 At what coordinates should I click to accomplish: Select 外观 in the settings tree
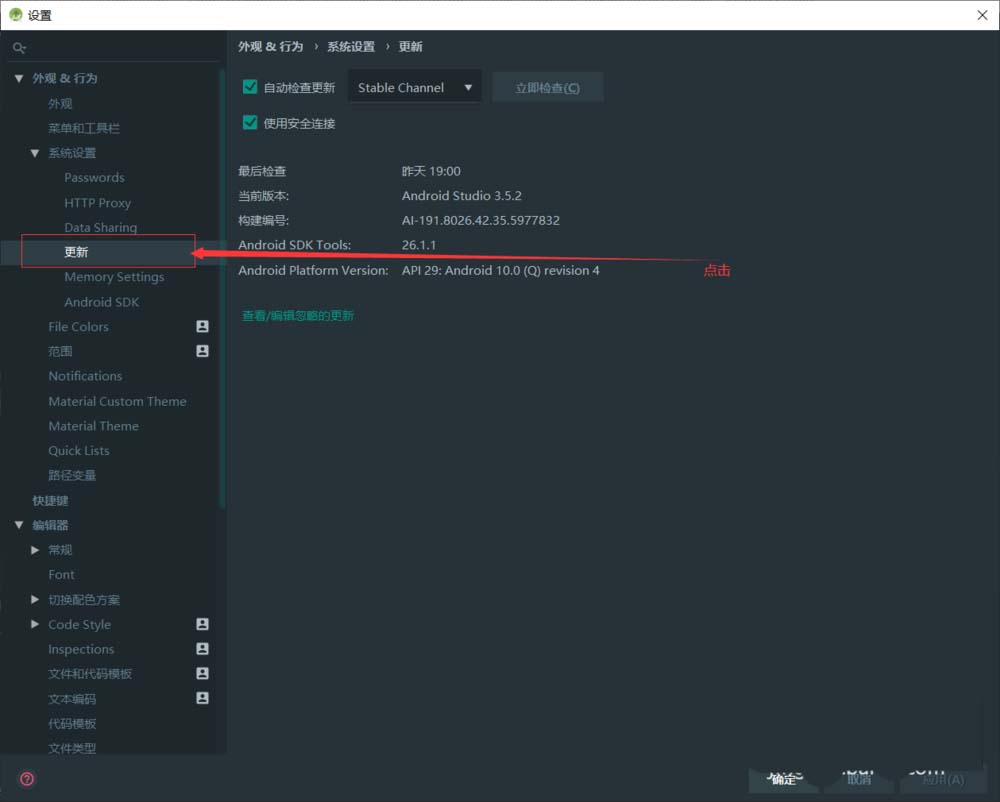coord(60,103)
